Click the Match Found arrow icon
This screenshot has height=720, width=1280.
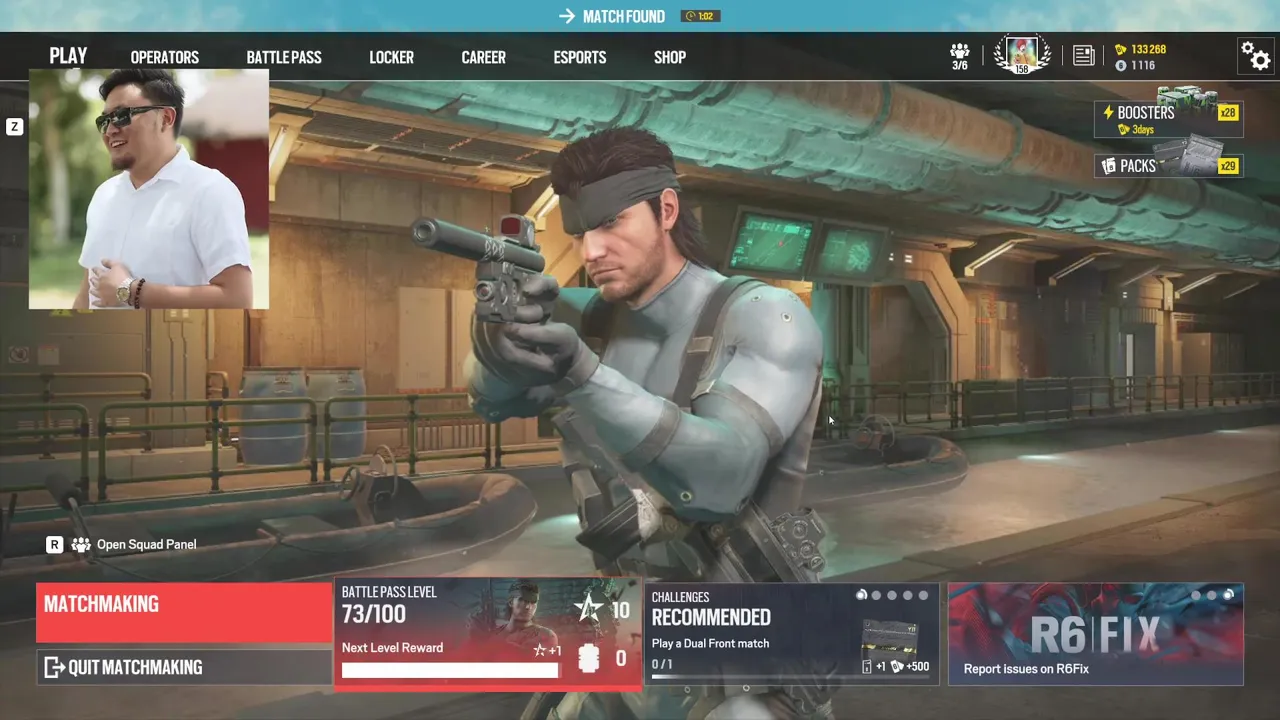tap(567, 16)
